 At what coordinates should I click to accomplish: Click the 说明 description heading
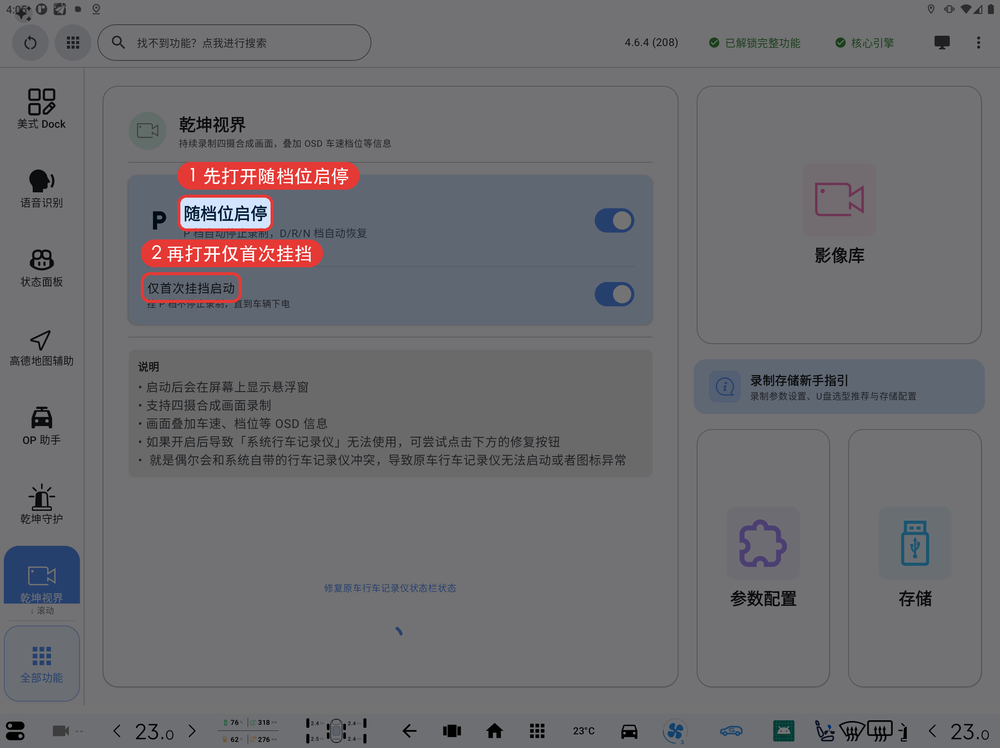[x=149, y=367]
